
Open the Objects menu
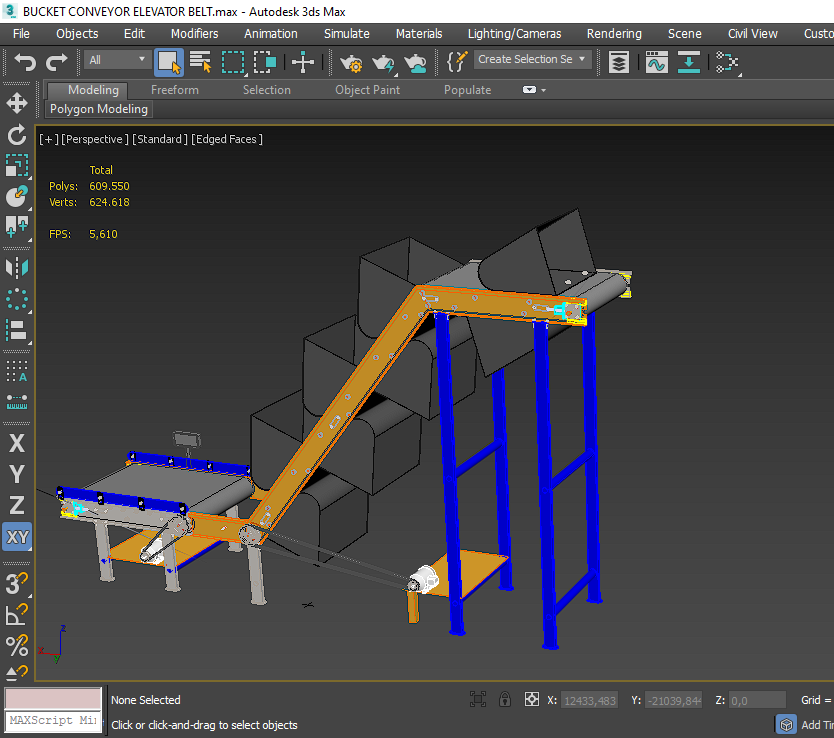77,33
